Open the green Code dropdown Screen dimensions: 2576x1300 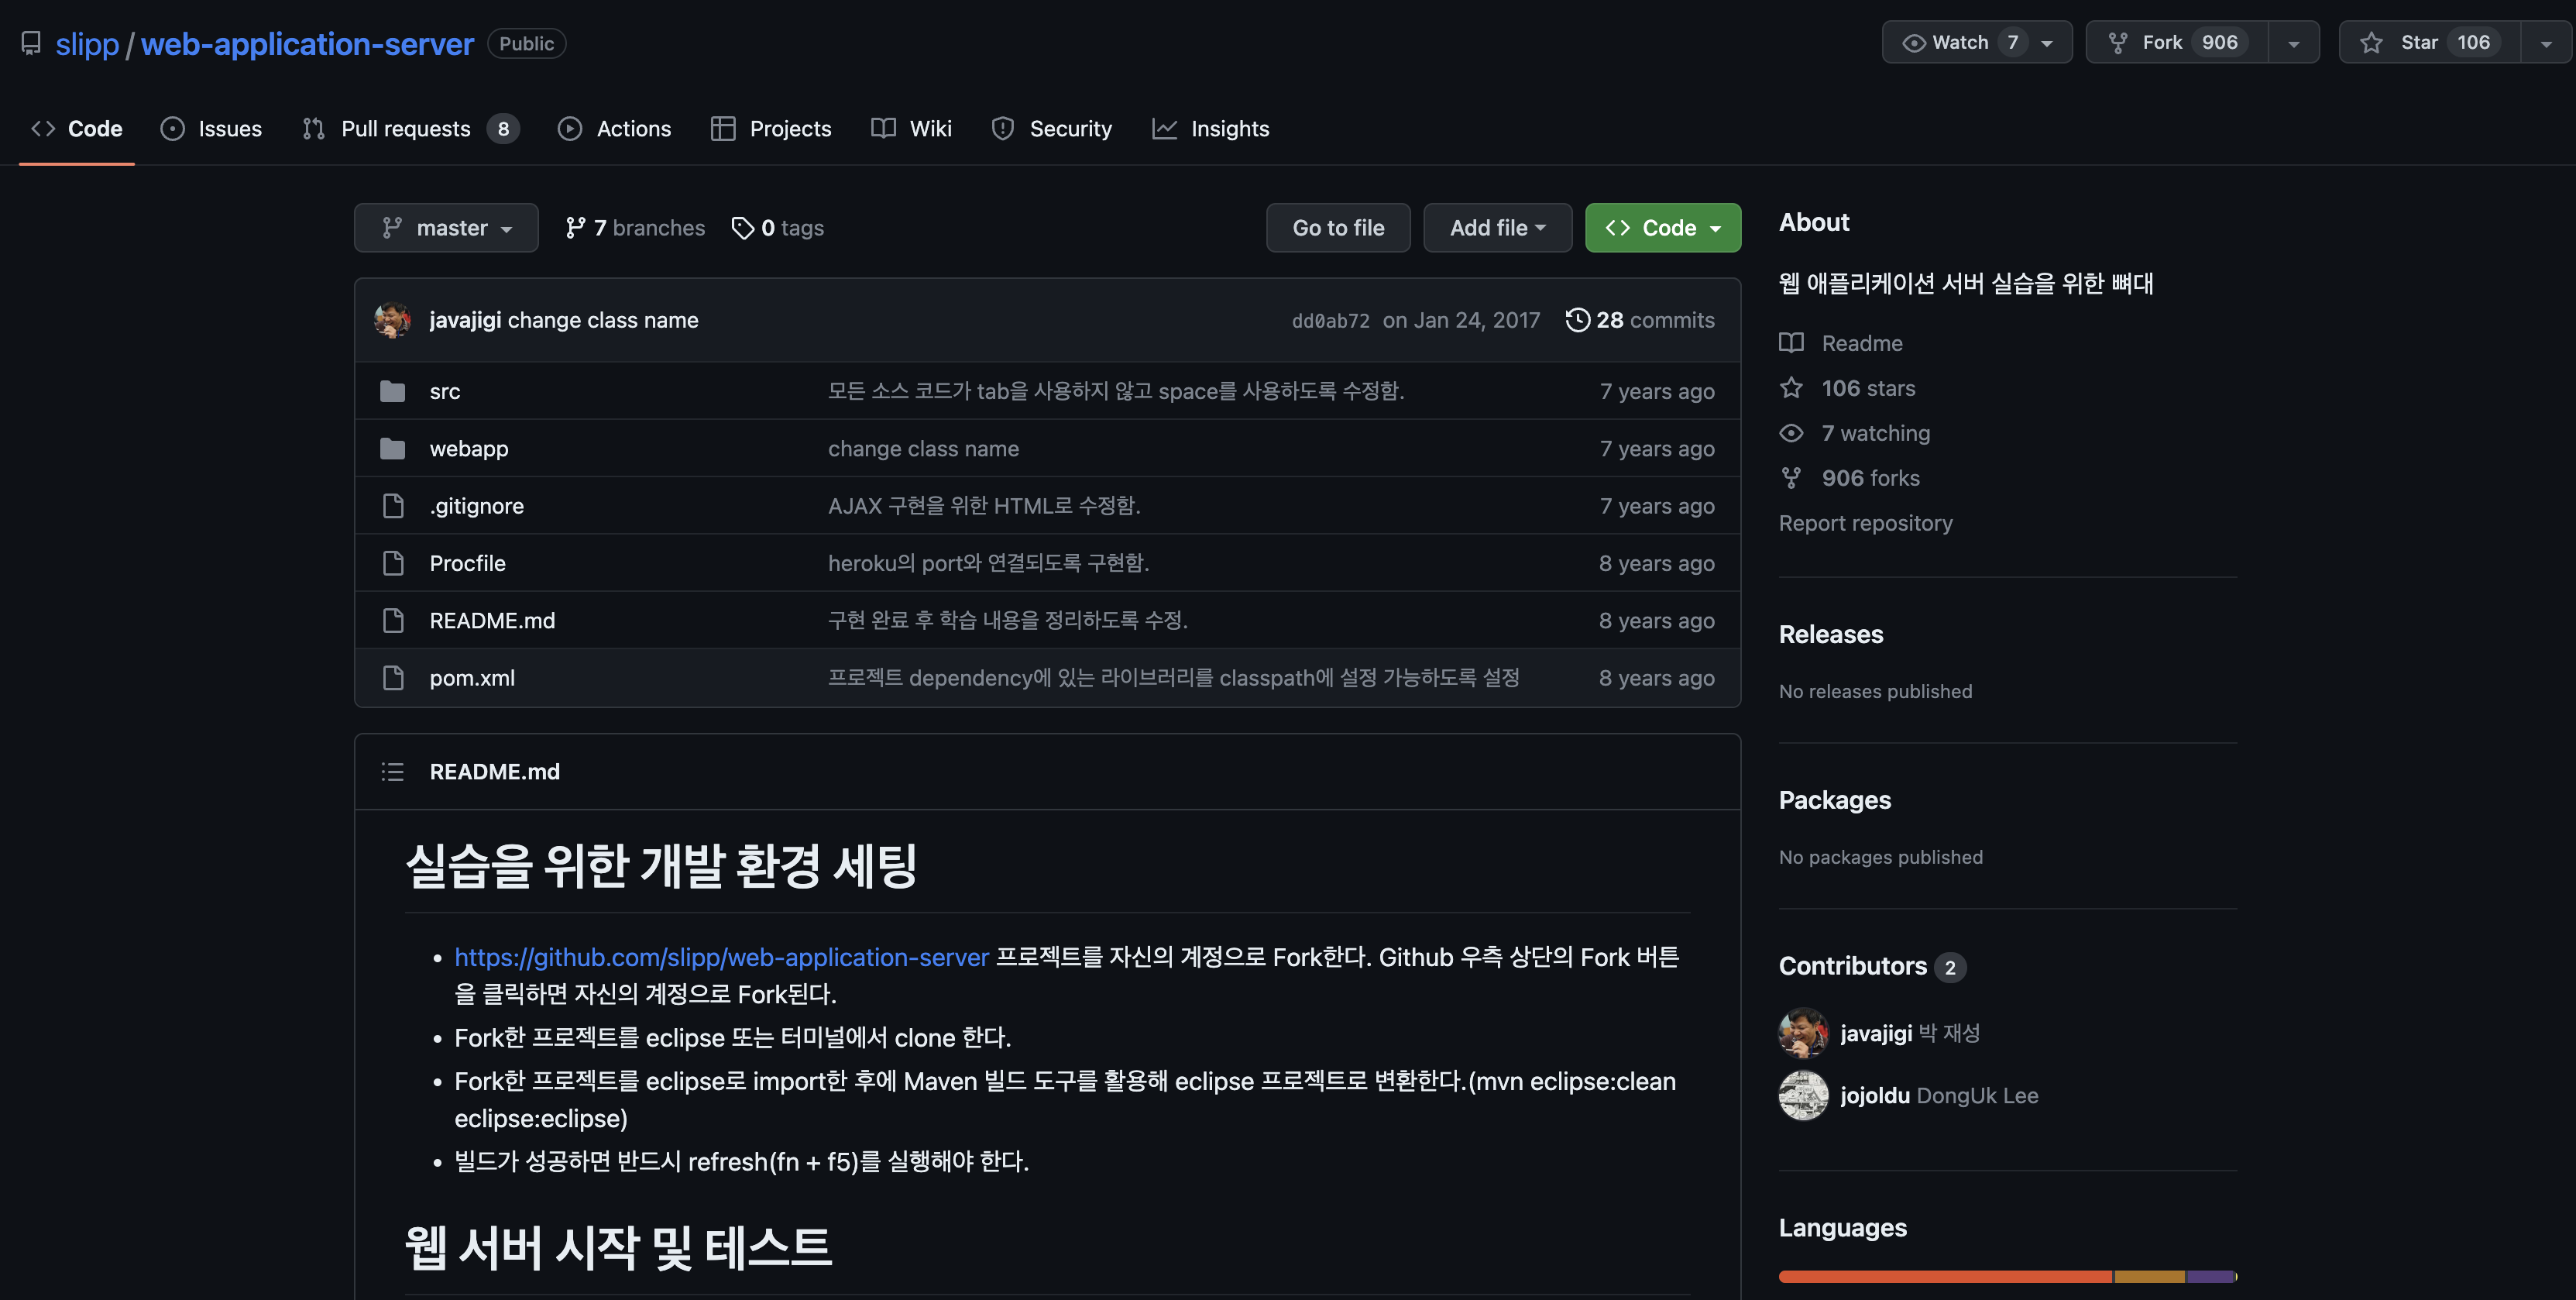pos(1662,228)
